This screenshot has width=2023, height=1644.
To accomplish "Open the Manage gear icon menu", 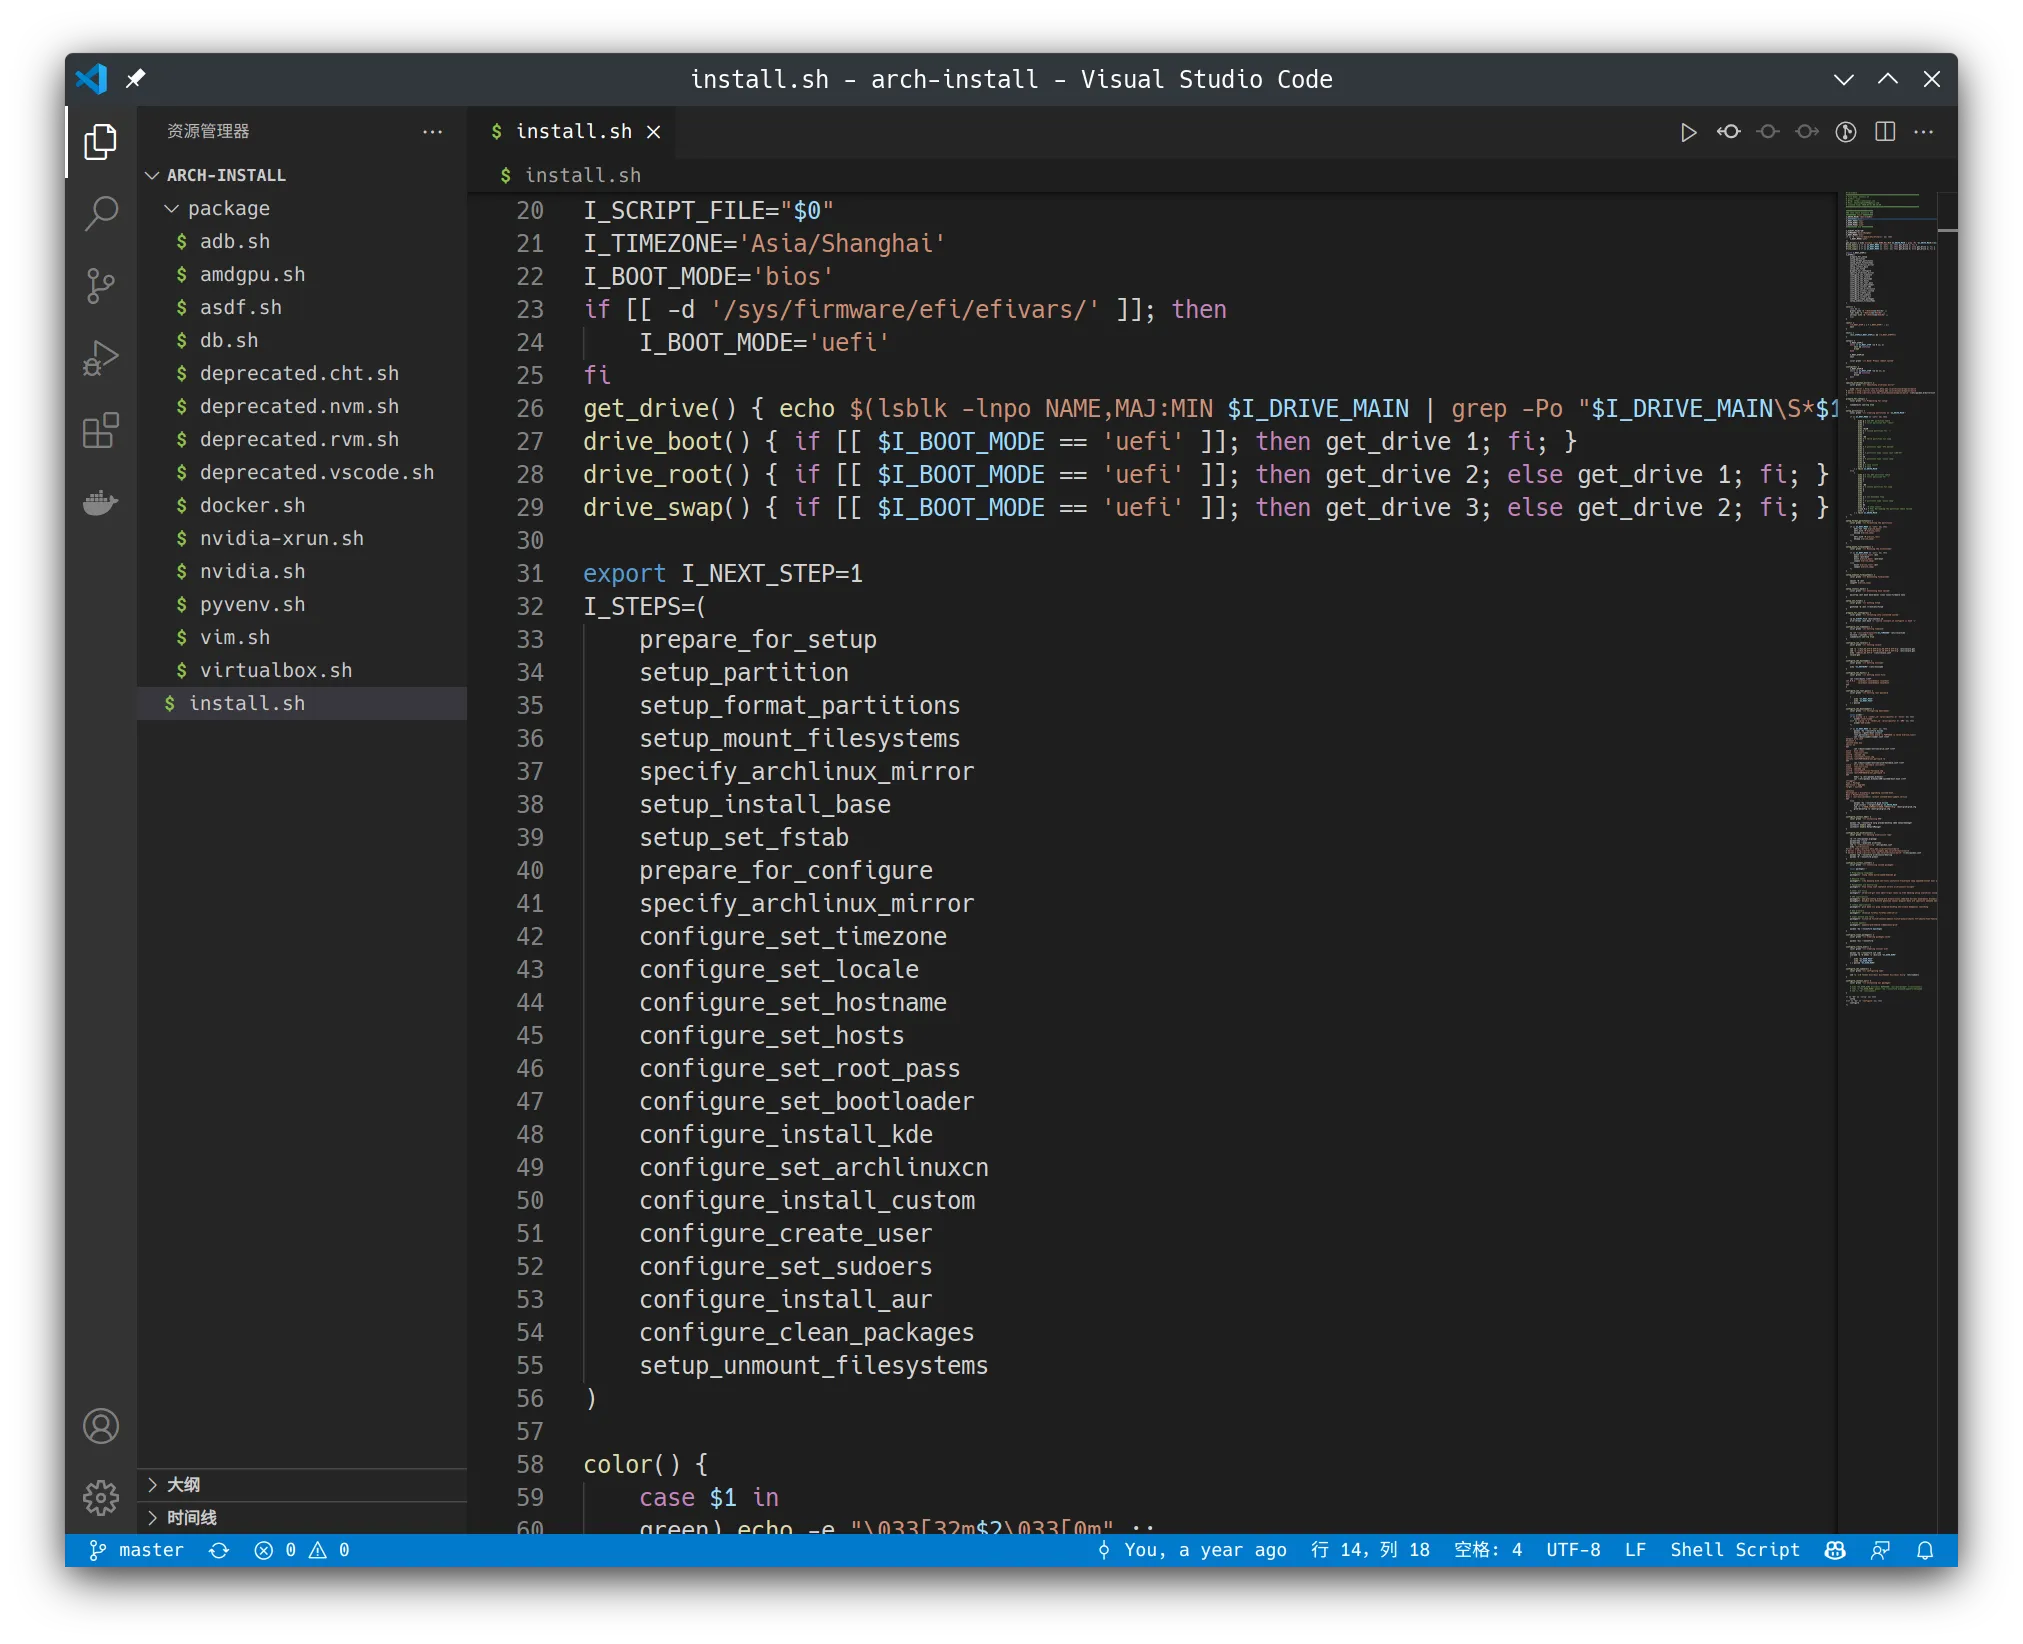I will pos(101,1498).
